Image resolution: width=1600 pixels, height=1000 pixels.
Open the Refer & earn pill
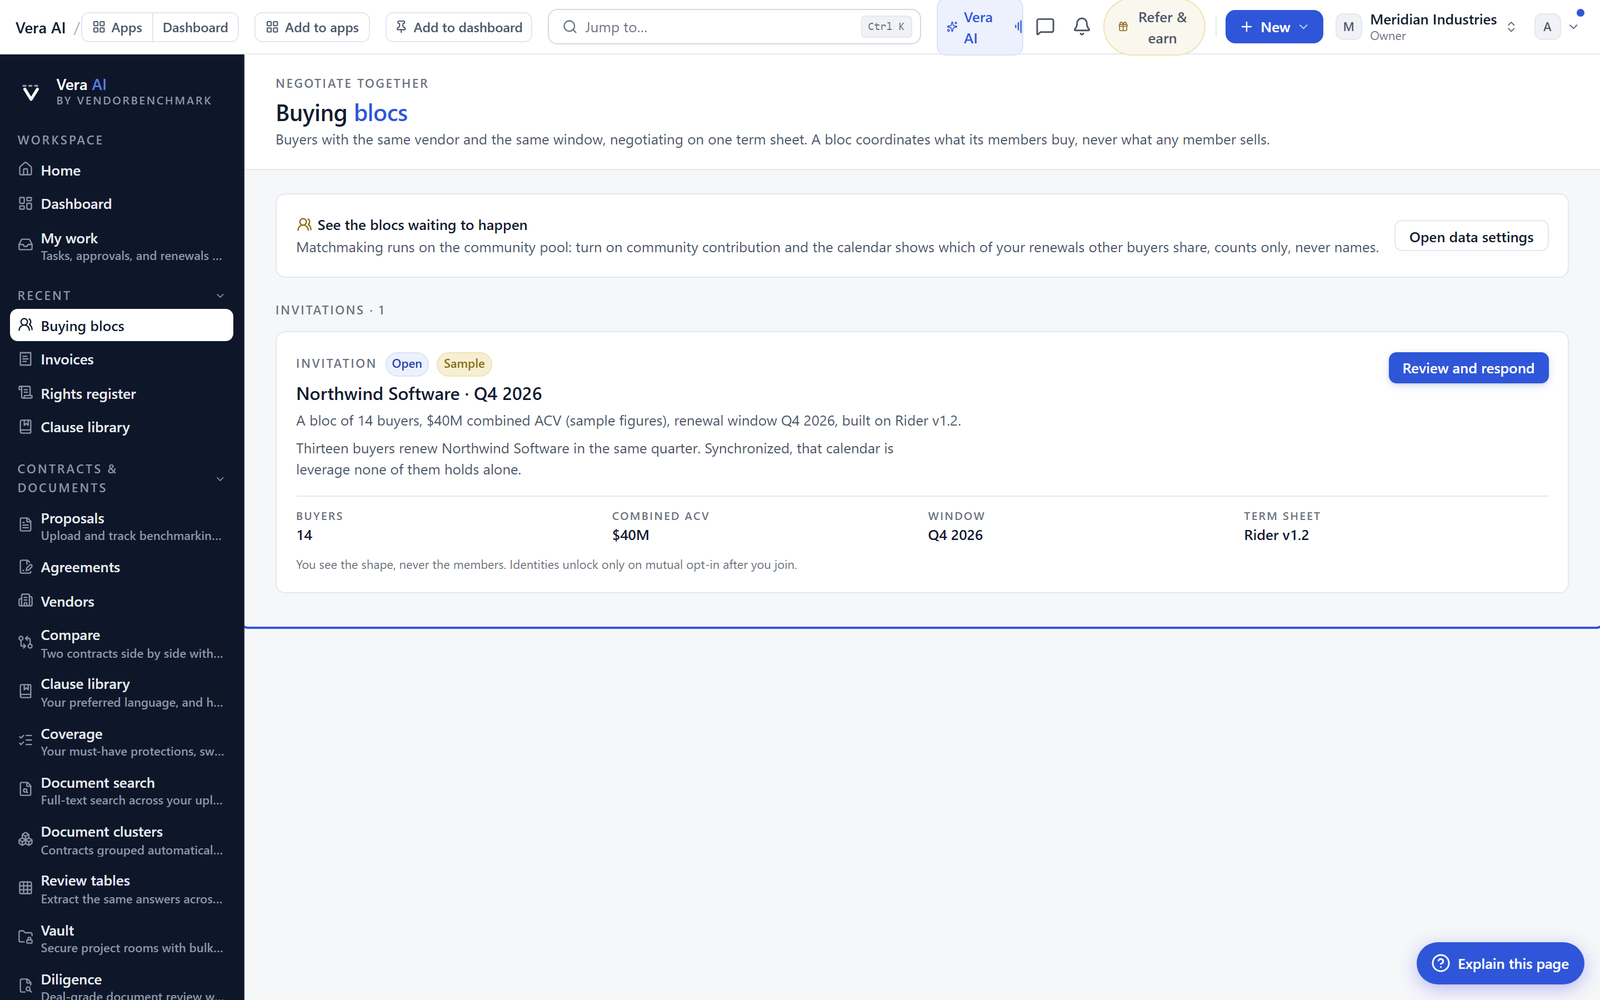[1153, 27]
